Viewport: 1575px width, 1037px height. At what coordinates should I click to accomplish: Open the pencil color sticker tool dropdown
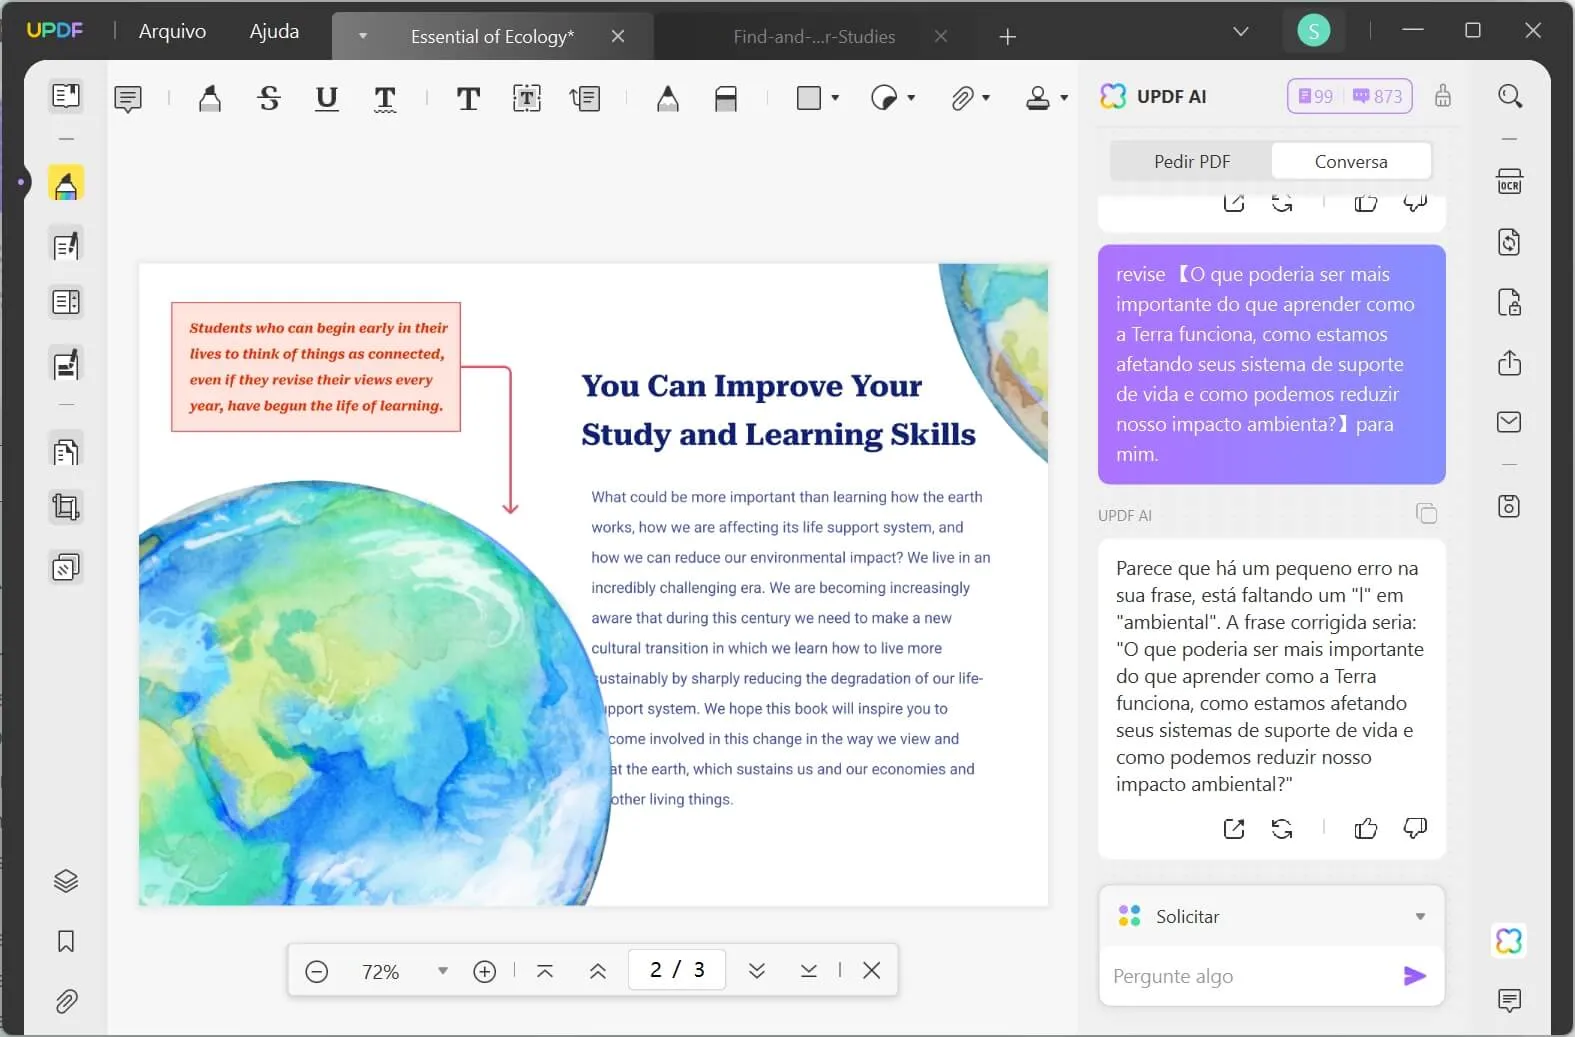coord(911,98)
